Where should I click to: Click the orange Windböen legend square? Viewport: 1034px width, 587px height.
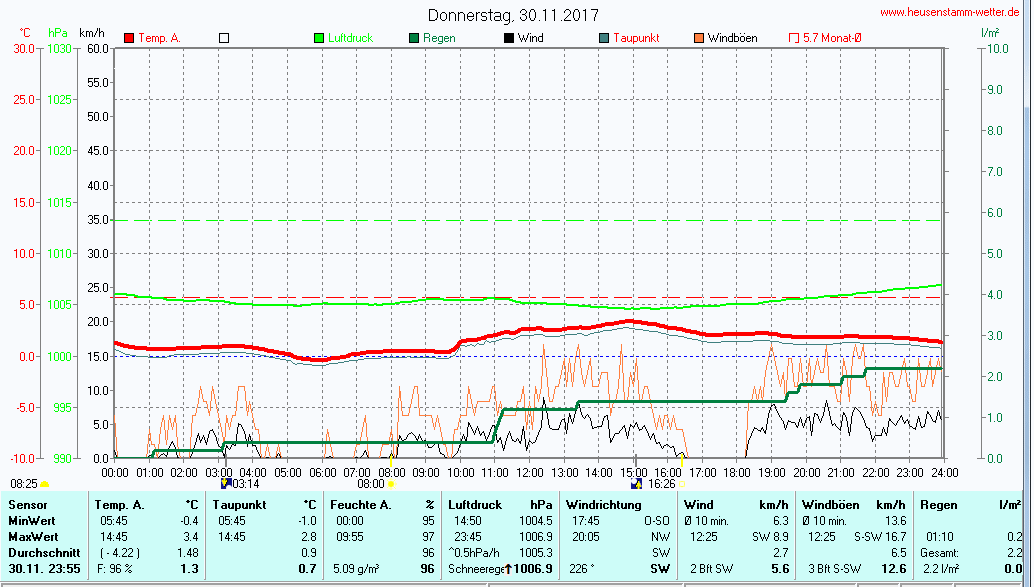pyautogui.click(x=699, y=38)
